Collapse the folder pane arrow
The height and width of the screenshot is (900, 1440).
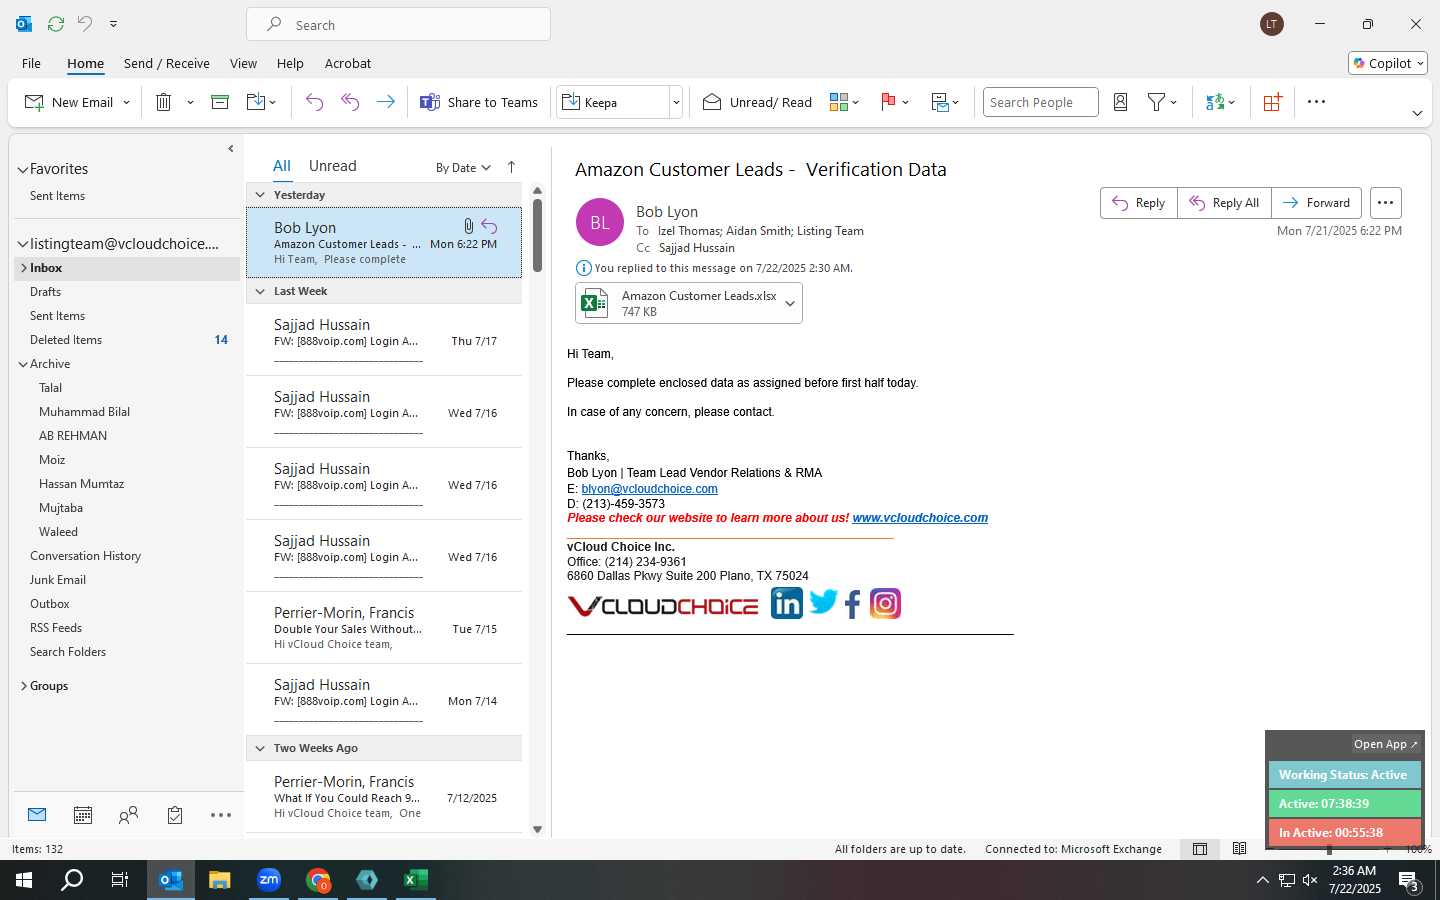[231, 149]
